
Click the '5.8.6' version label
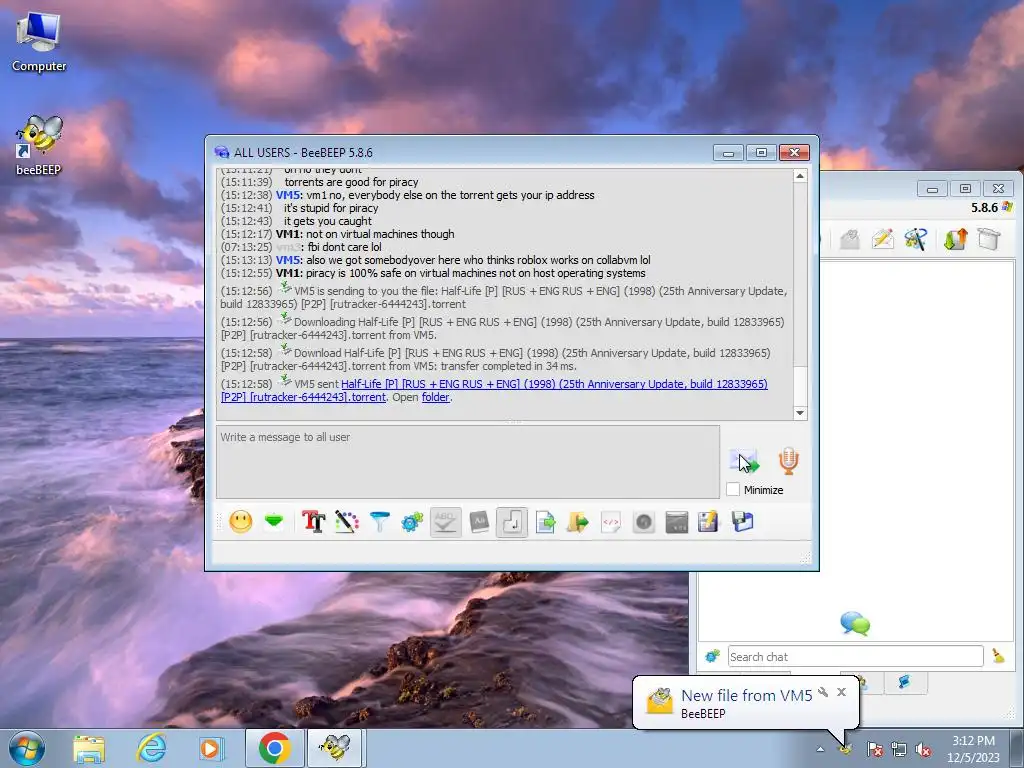click(984, 208)
